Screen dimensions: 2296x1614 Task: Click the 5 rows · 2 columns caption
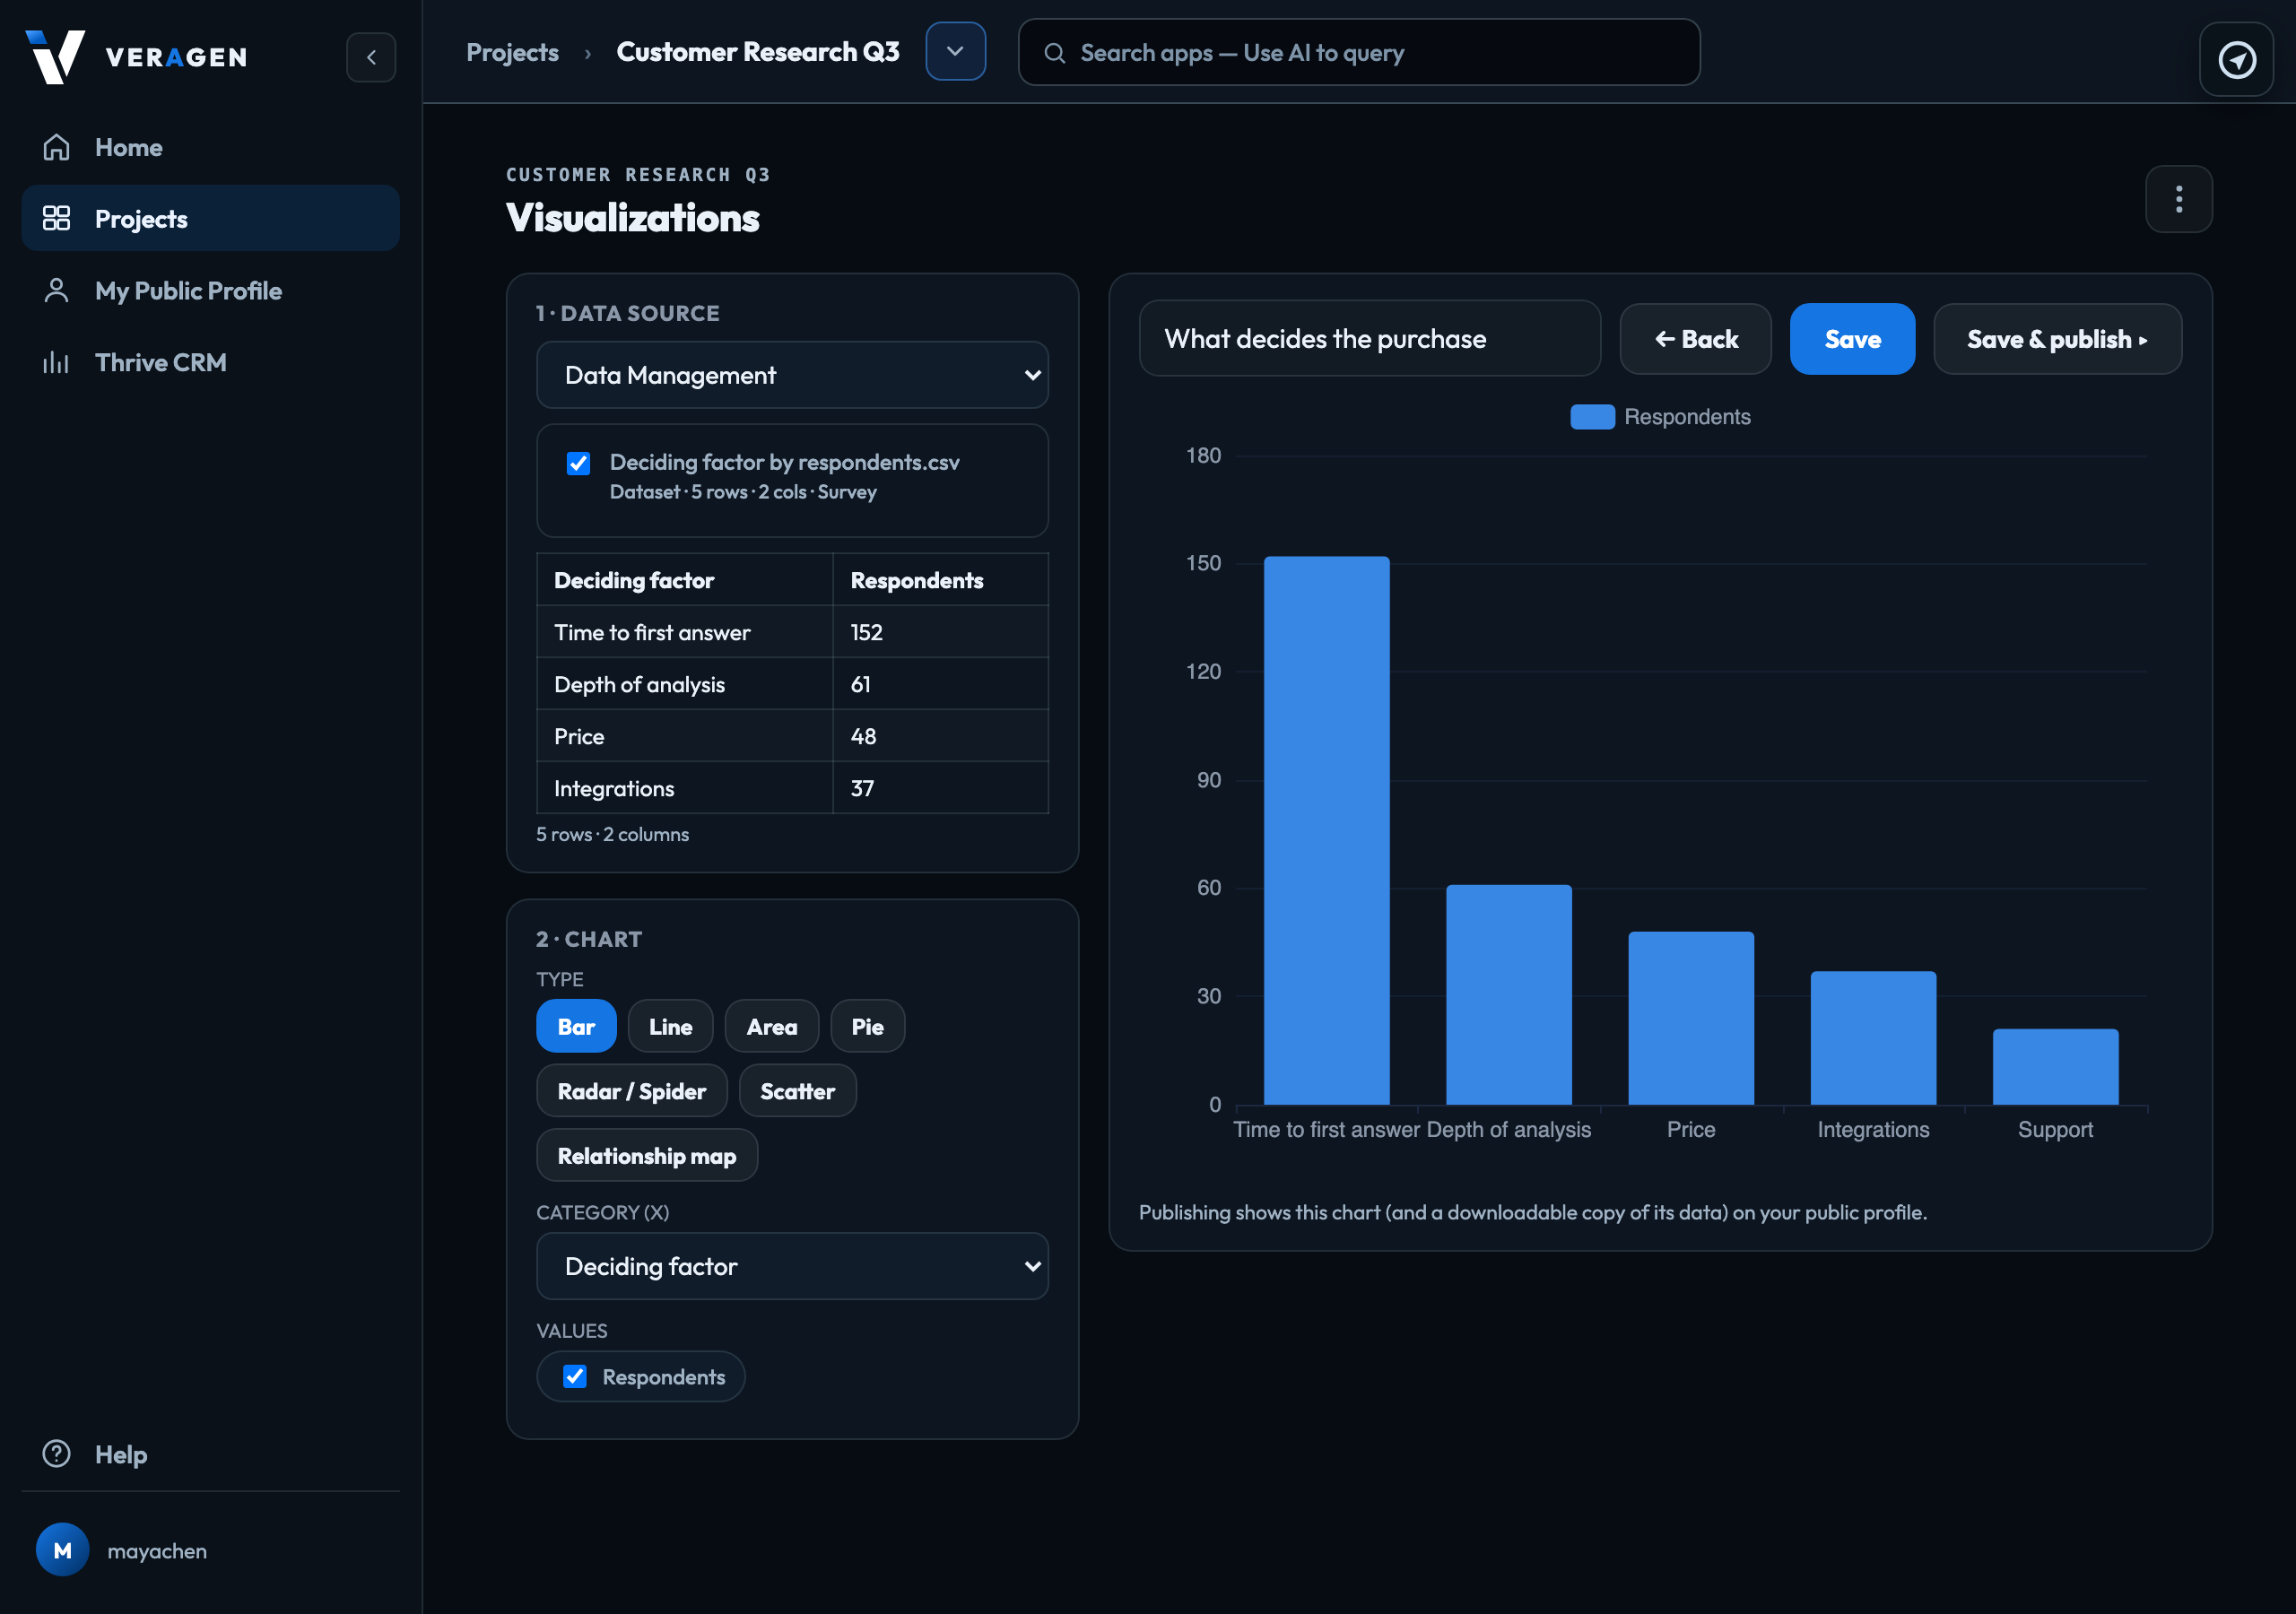click(612, 834)
